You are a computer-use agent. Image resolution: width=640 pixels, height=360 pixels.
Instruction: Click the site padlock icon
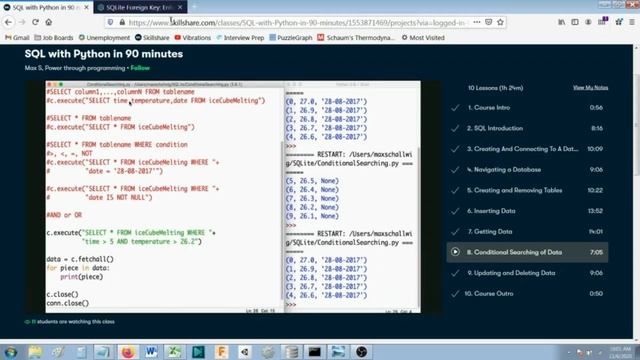tap(122, 22)
